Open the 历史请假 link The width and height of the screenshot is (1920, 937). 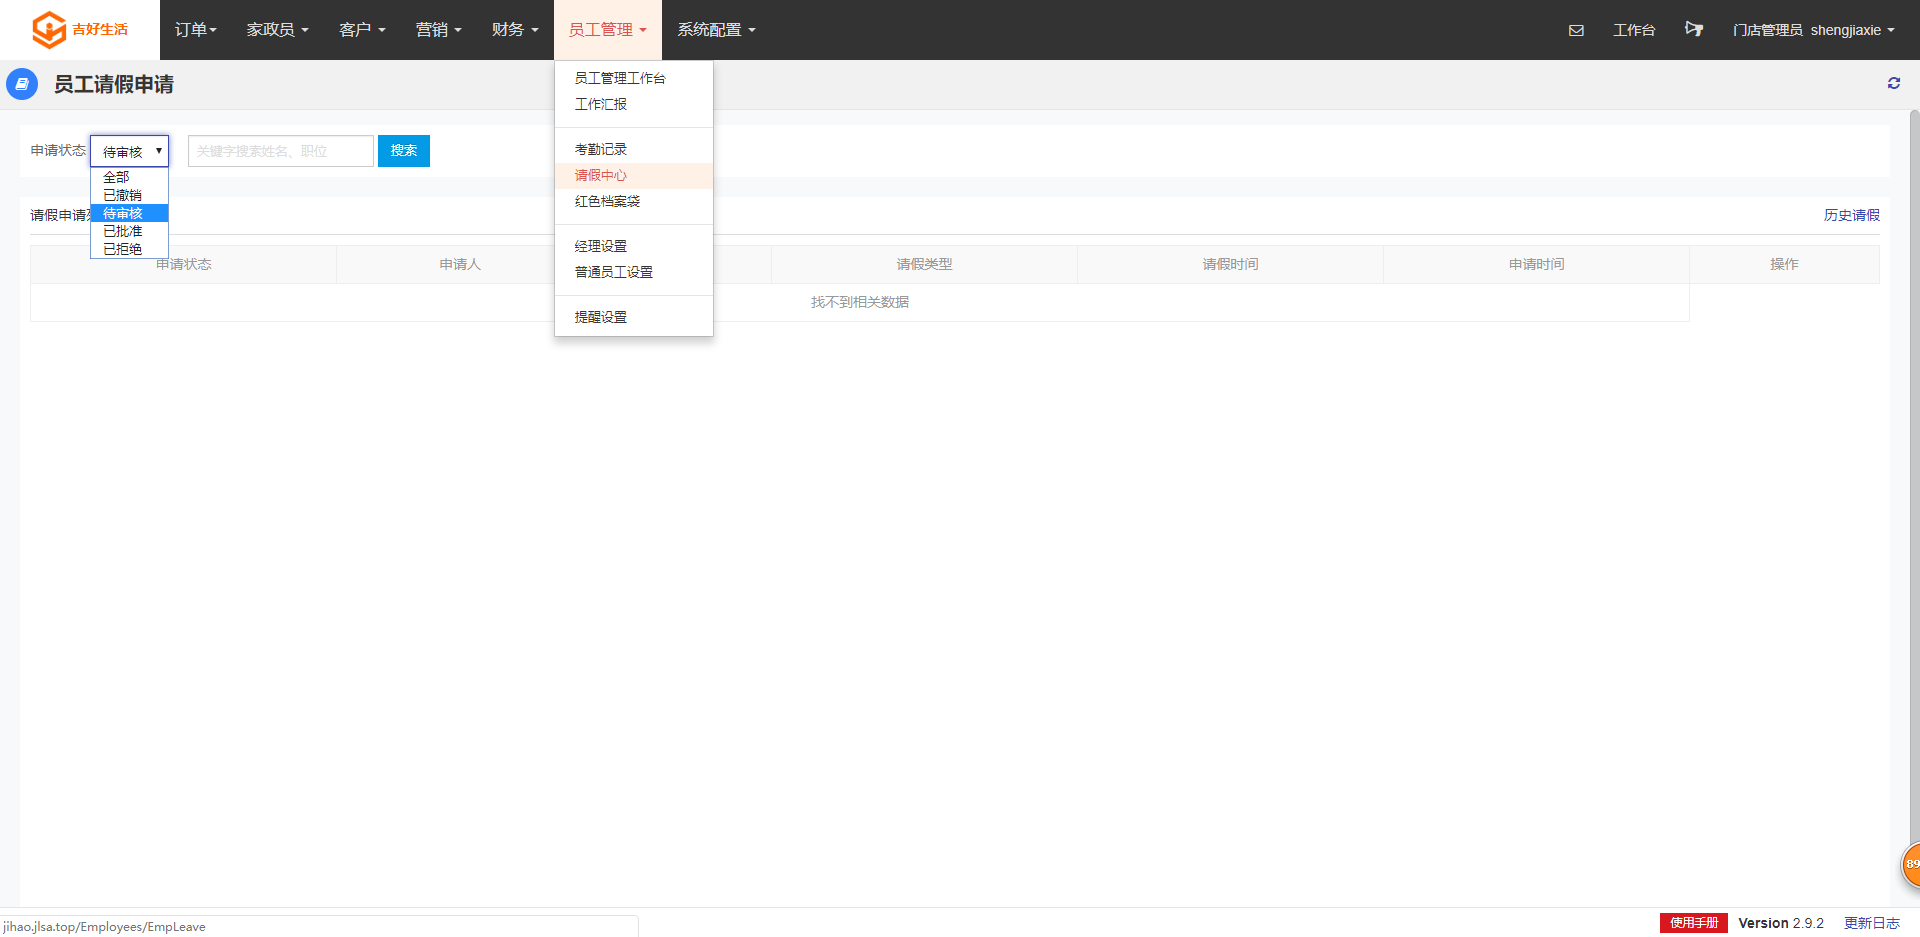tap(1851, 215)
